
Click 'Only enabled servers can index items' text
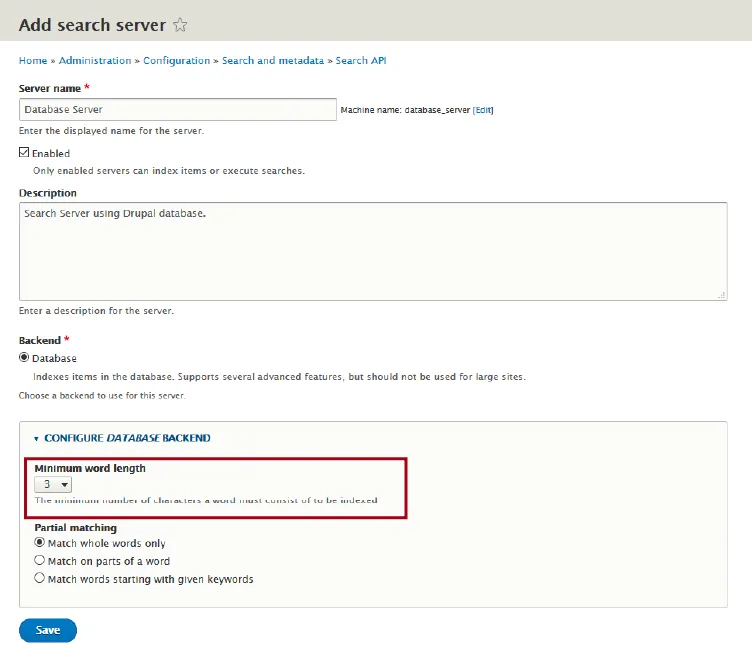tap(169, 171)
